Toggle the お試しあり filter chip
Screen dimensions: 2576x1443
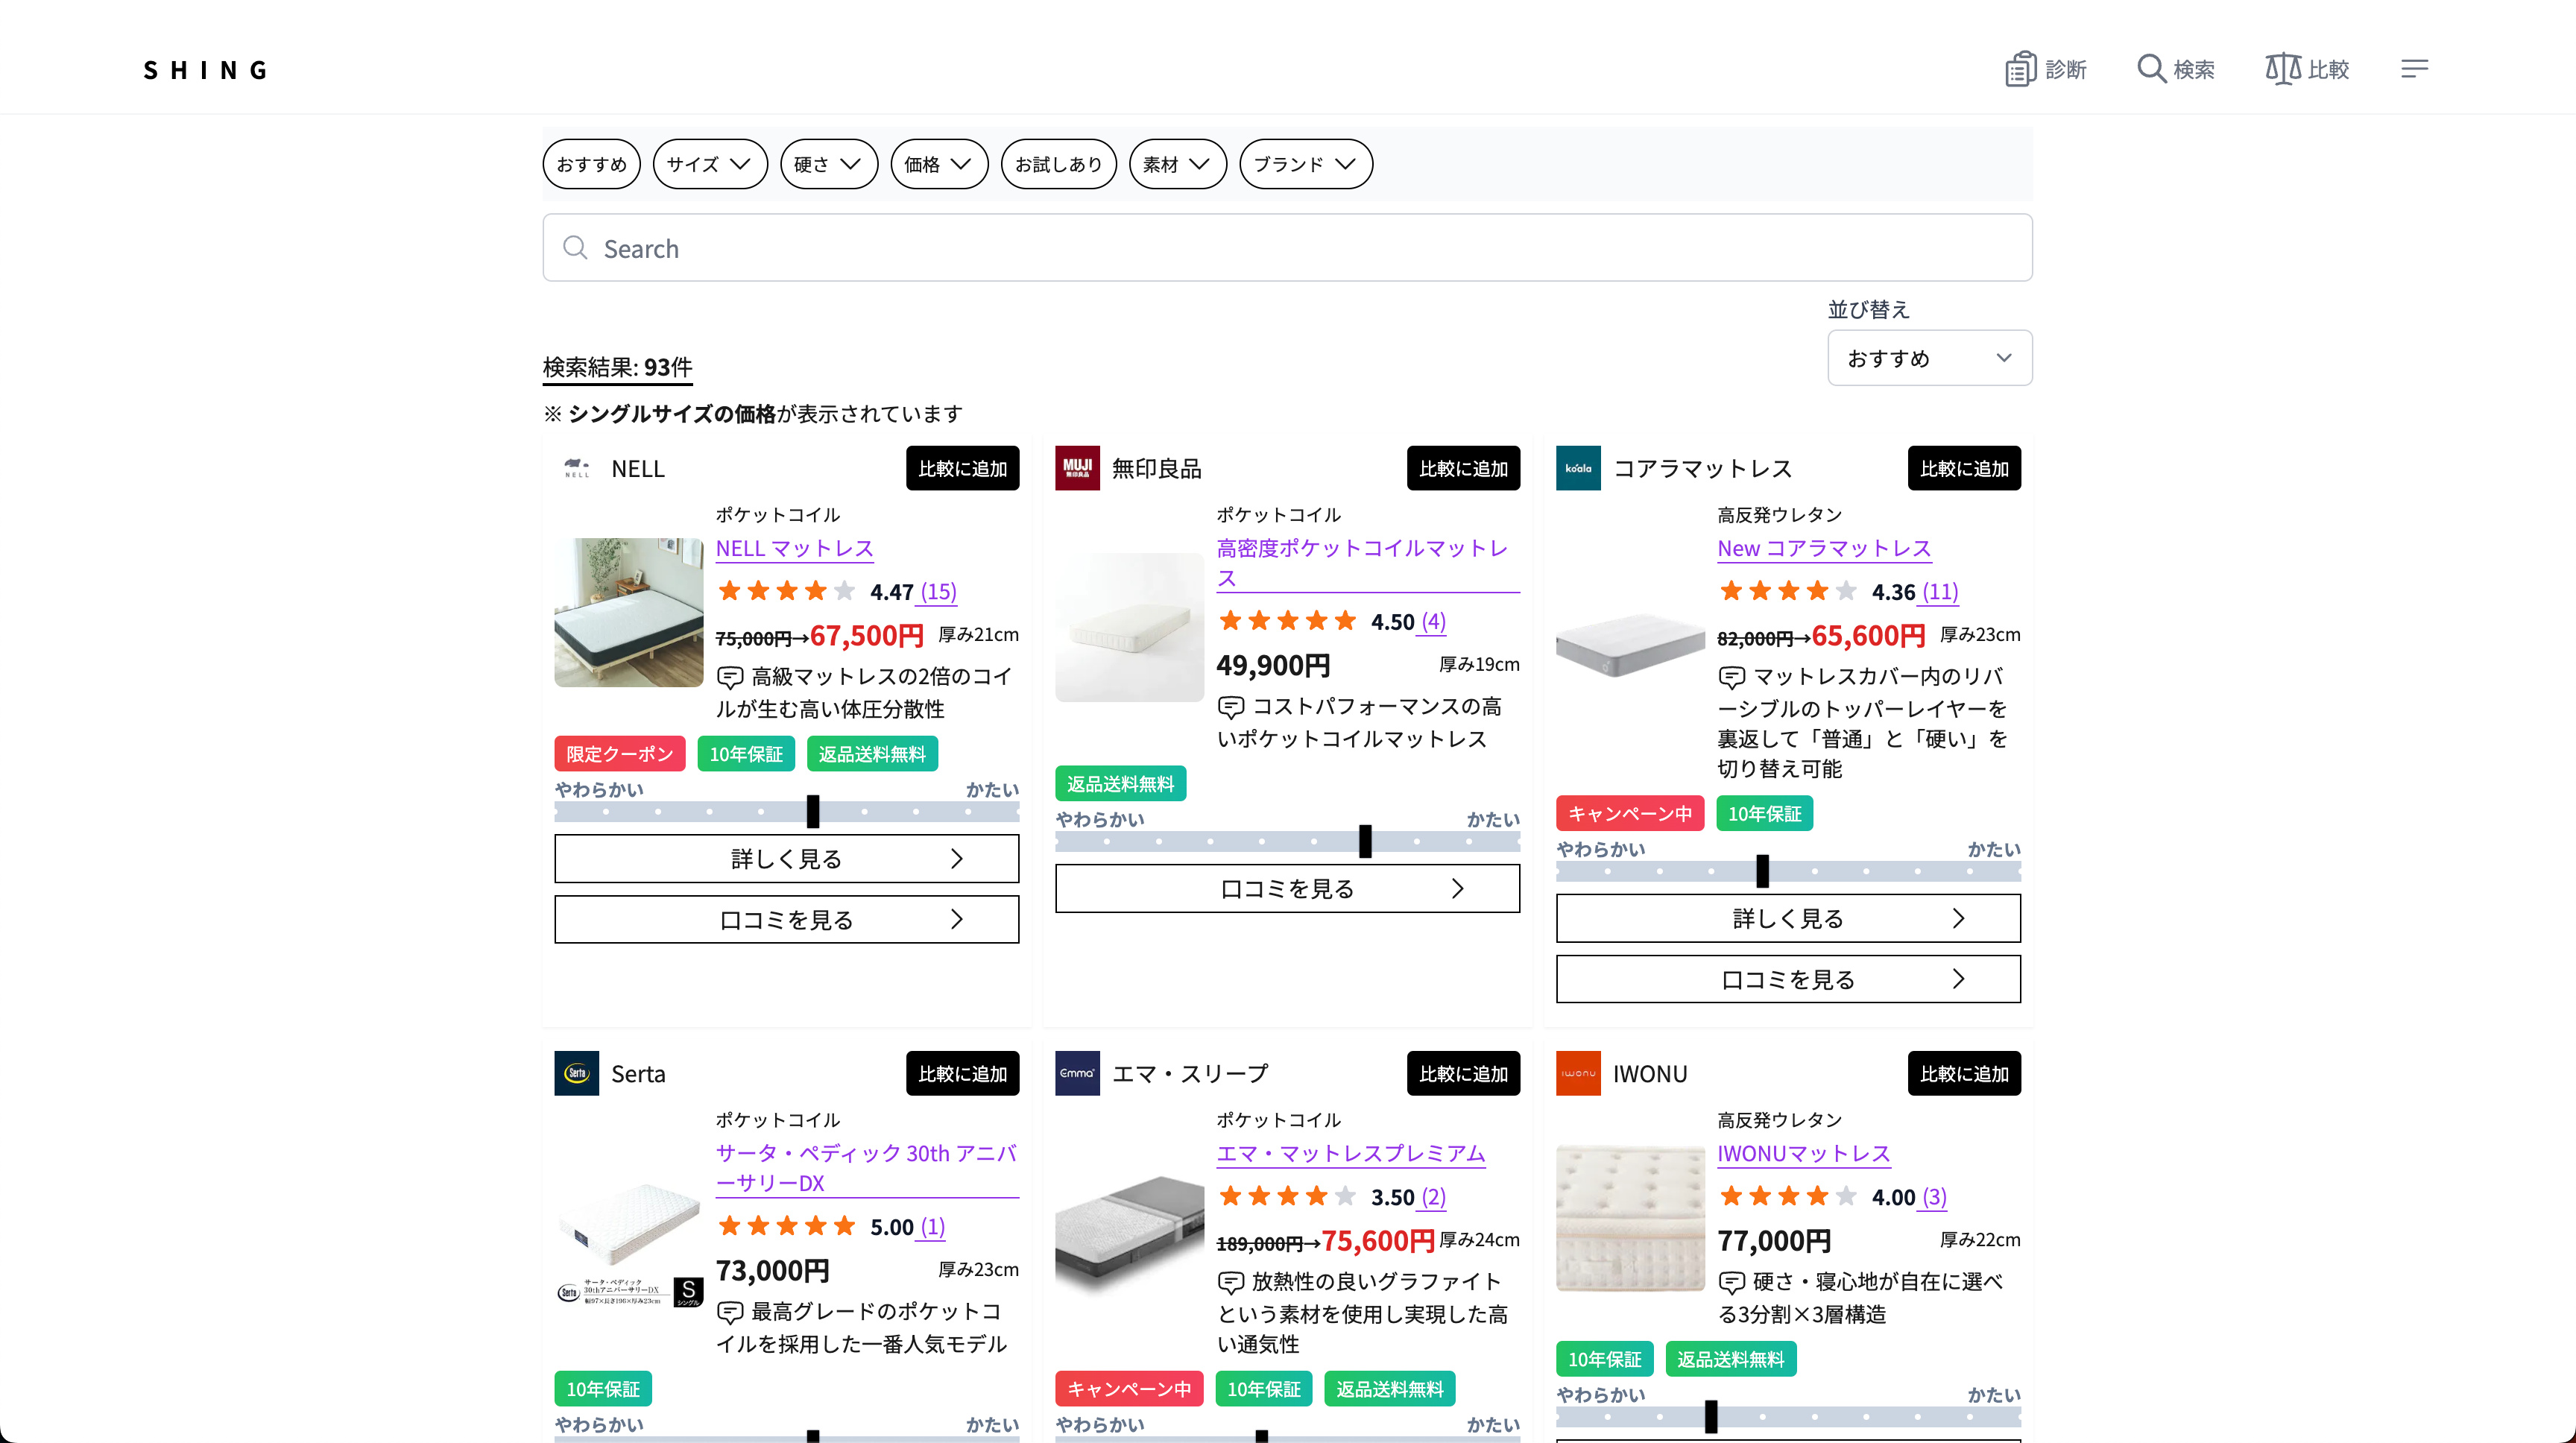(x=1059, y=164)
